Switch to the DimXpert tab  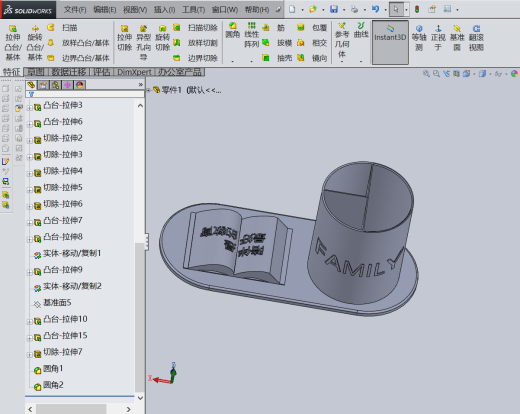coord(134,72)
